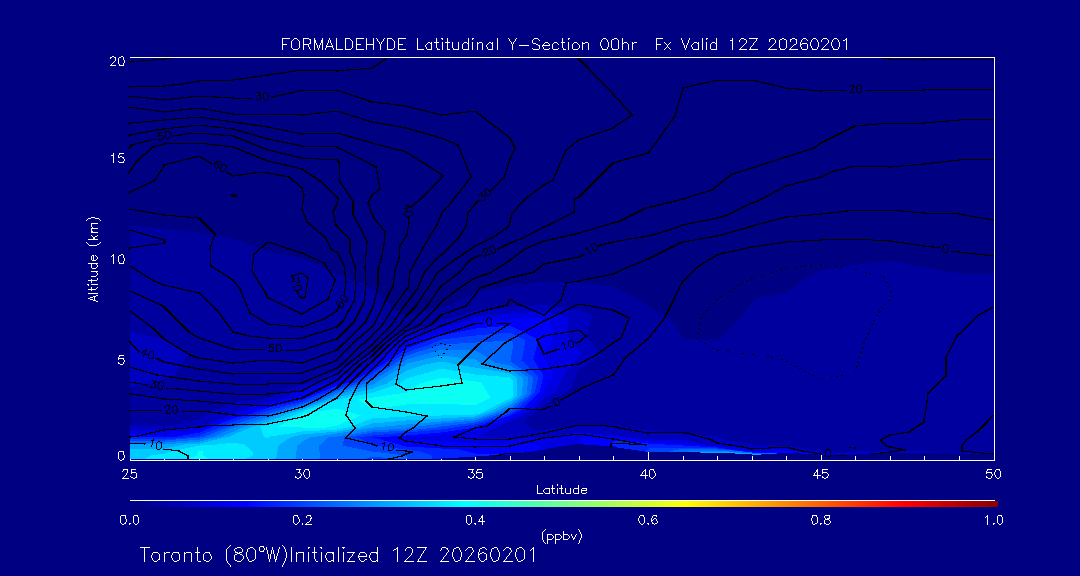Click the color scale label 0.6
This screenshot has width=1080, height=576.
click(x=648, y=520)
